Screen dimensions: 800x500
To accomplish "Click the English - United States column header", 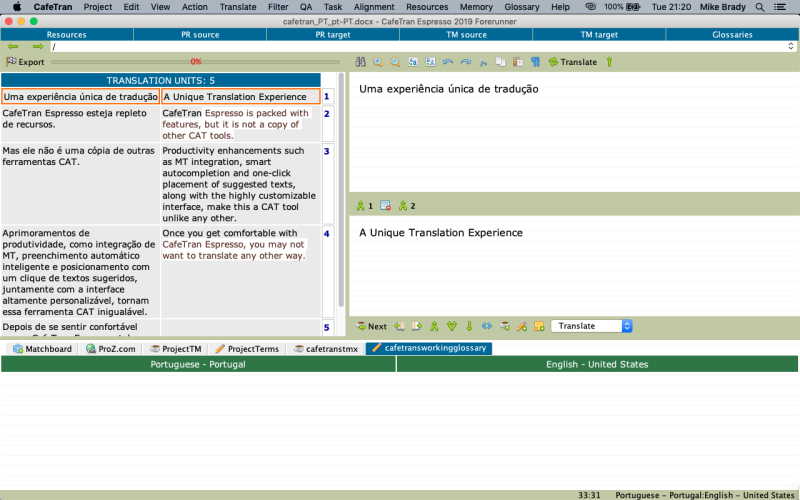I will [597, 364].
